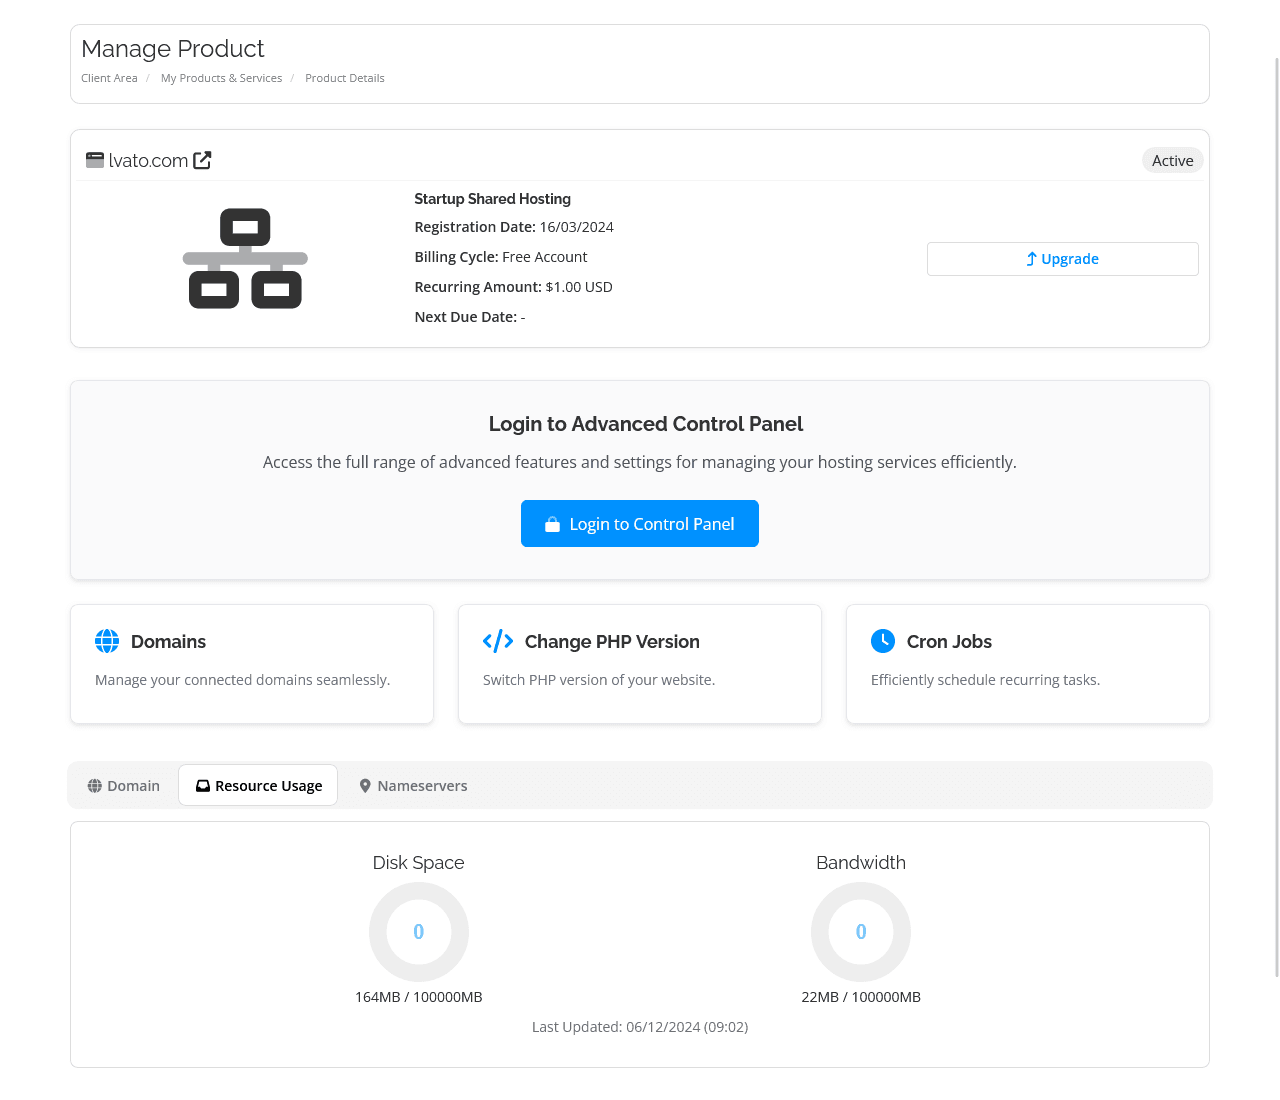Click the globe icon on the Domain tab

pos(94,786)
